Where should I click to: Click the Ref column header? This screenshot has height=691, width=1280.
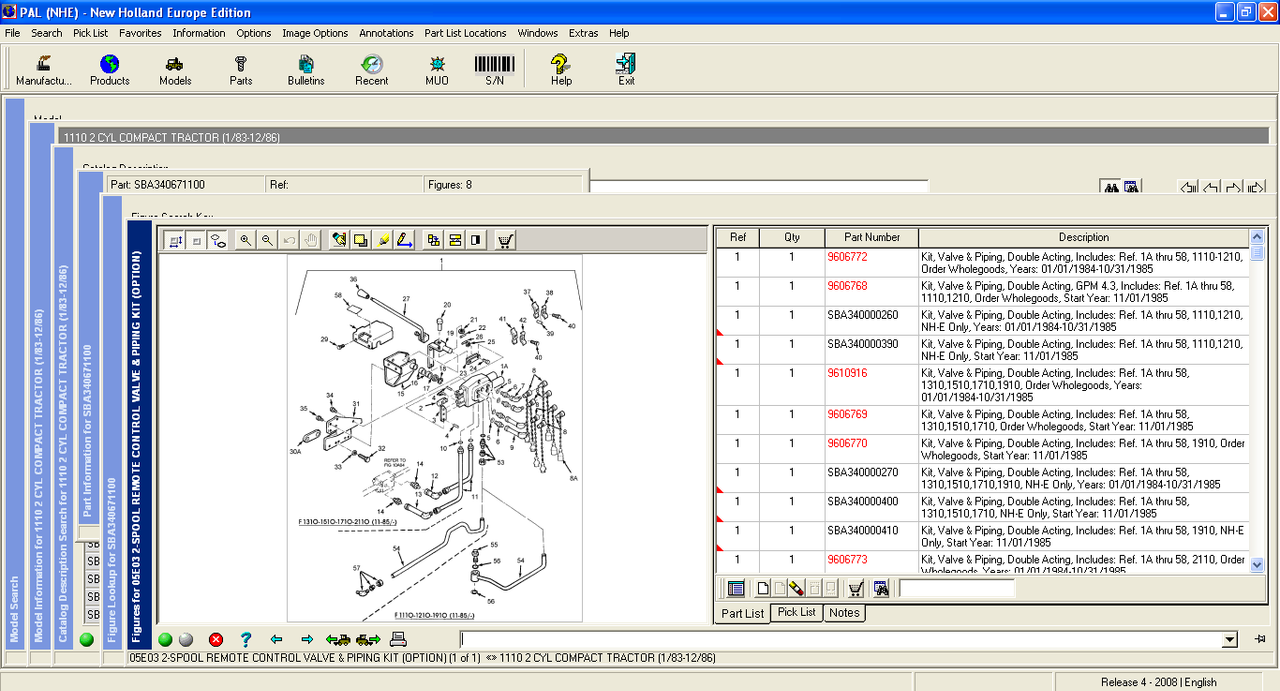coord(738,237)
